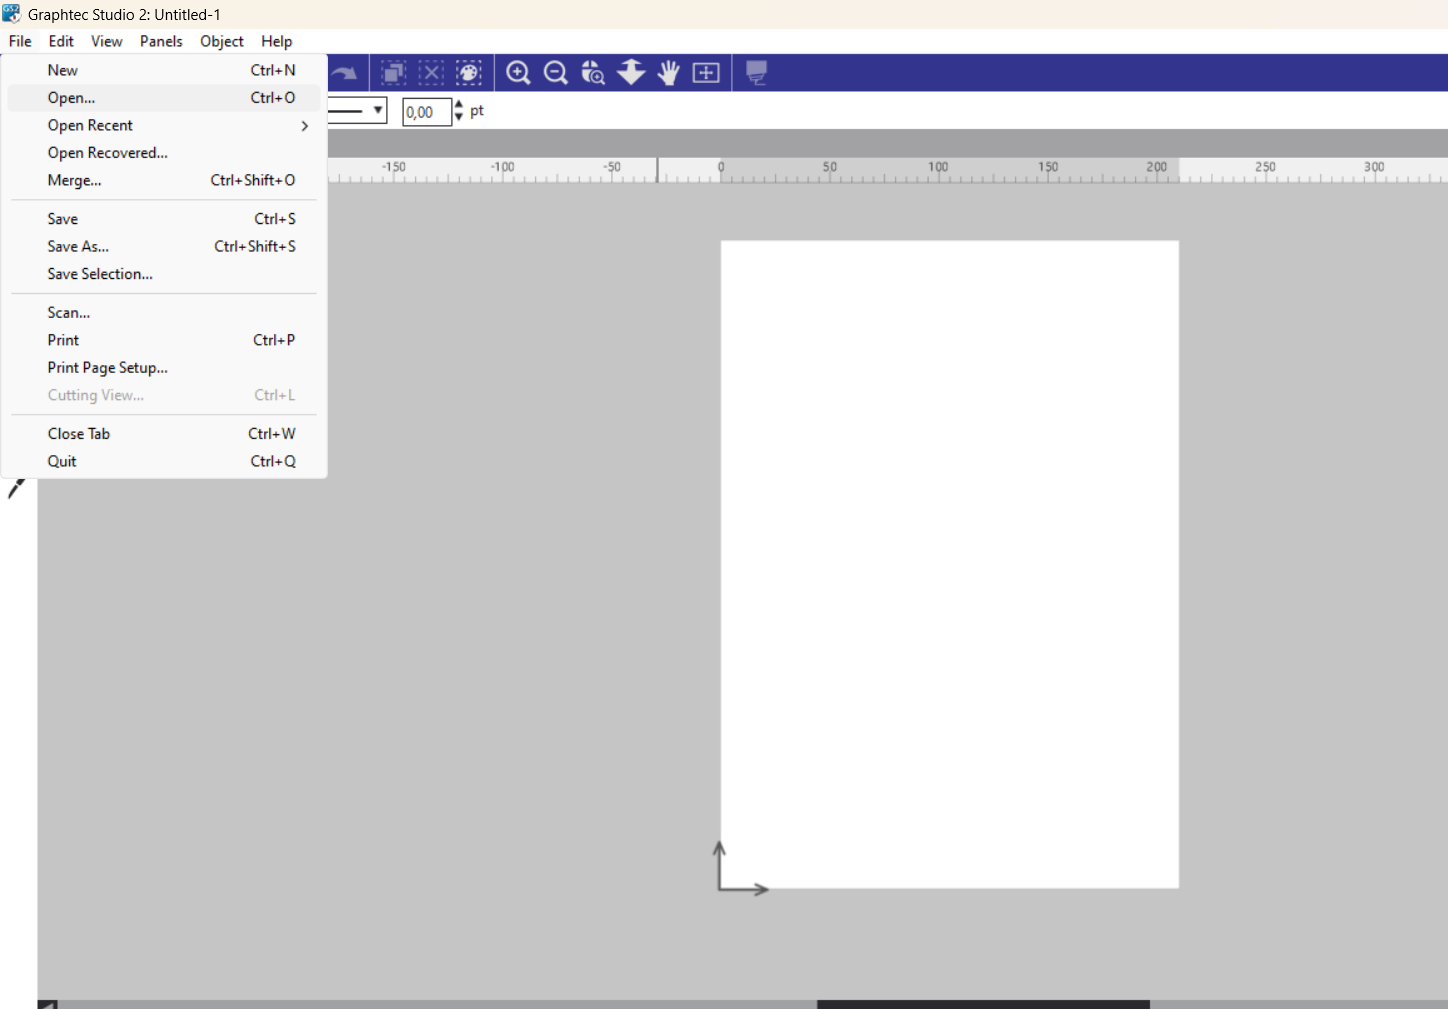The height and width of the screenshot is (1009, 1448).
Task: Select Open... in the File menu
Action: (164, 98)
